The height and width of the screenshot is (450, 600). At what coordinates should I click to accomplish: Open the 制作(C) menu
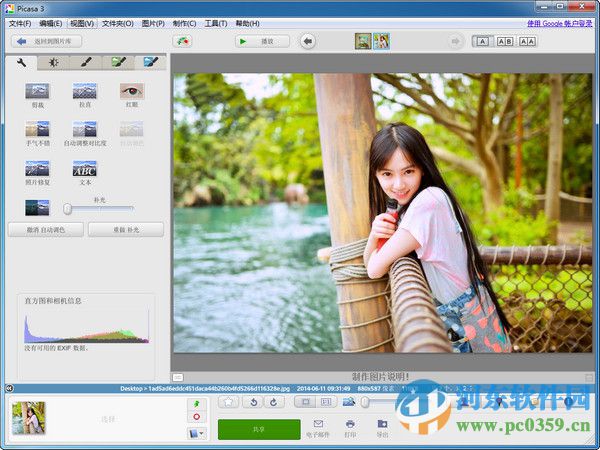click(x=184, y=24)
